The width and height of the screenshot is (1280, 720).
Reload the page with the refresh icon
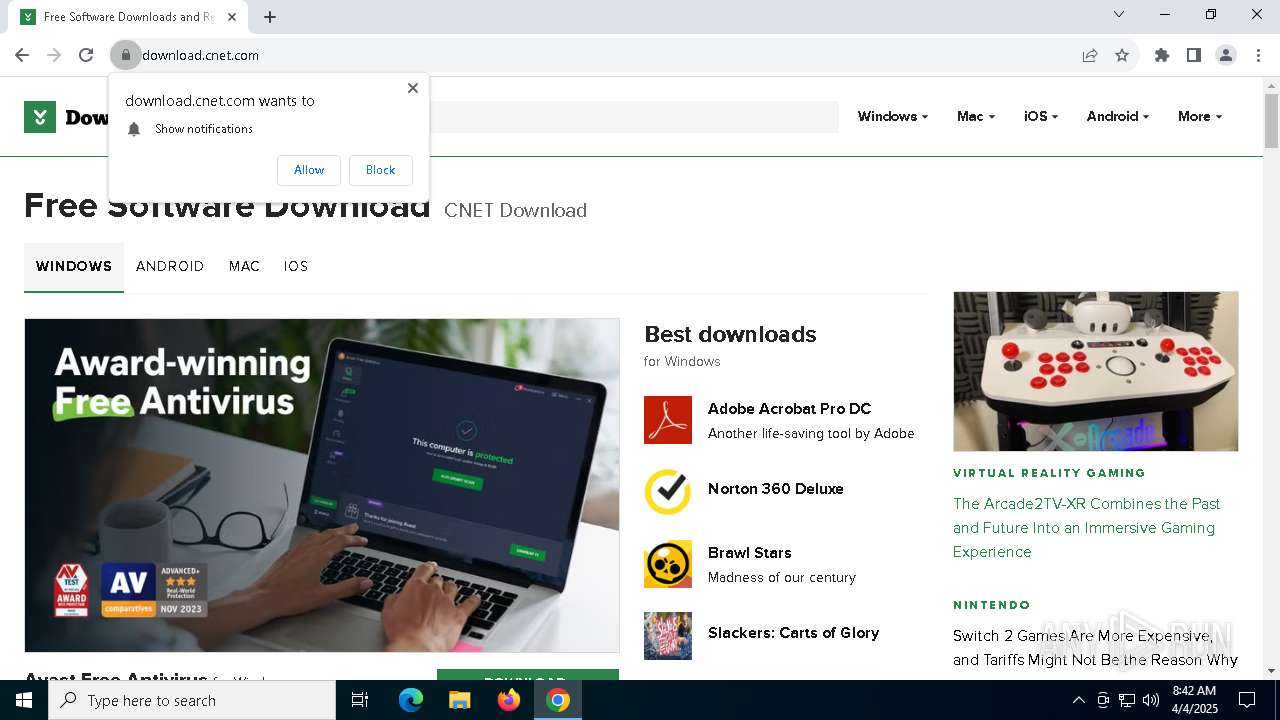point(86,55)
